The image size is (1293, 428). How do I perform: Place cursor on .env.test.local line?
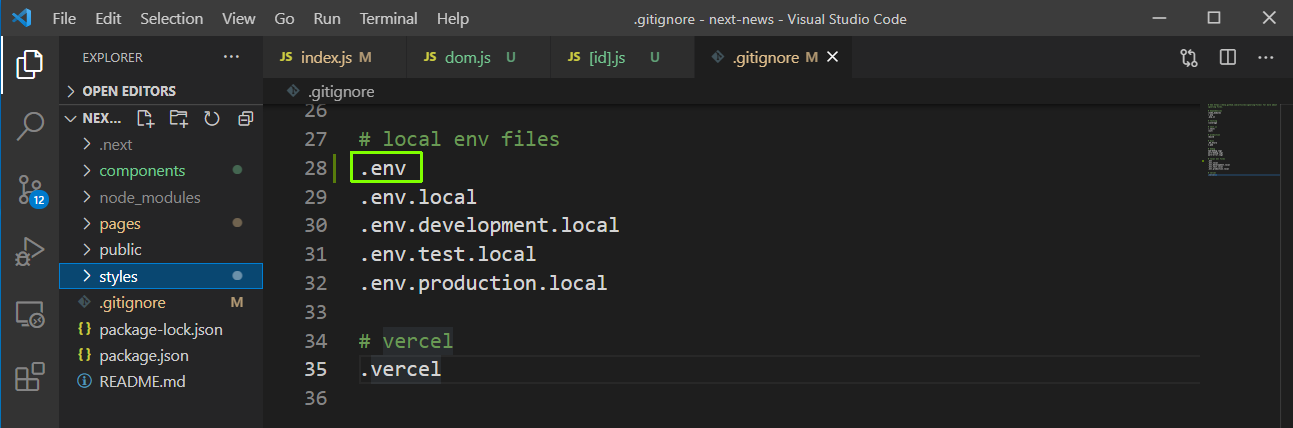tap(448, 255)
